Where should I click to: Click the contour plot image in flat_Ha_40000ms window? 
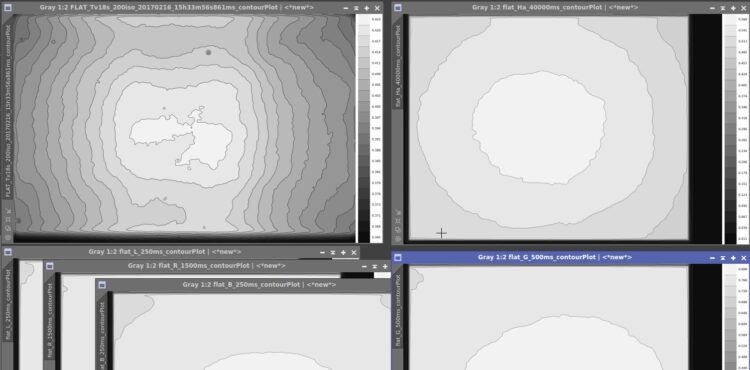[x=549, y=128]
